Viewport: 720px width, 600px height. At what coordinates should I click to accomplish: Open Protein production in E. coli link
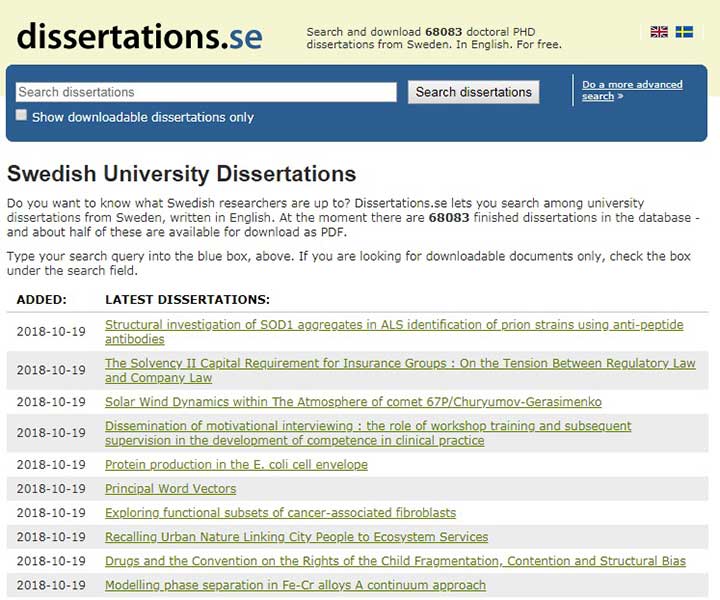[236, 465]
